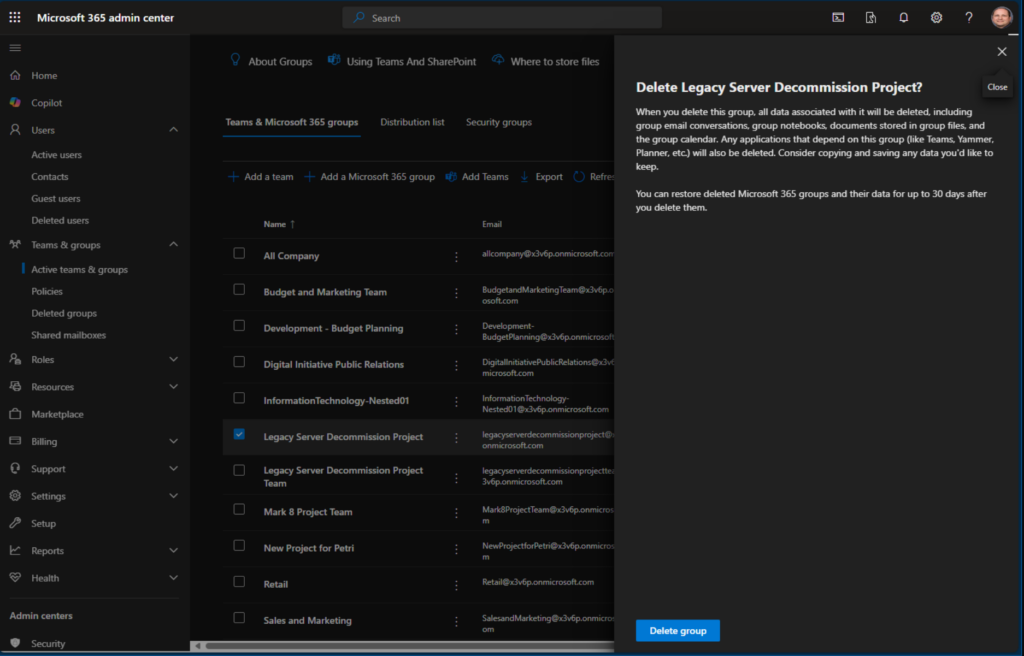Select the Mark 8 Project Team checkbox
1024x656 pixels.
tap(238, 509)
